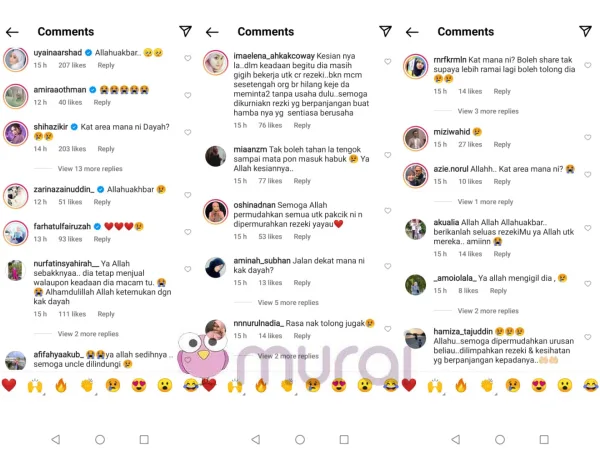This screenshot has width=600, height=450.
Task: Tap the Android home circle button in the middle panel
Action: [x=300, y=439]
